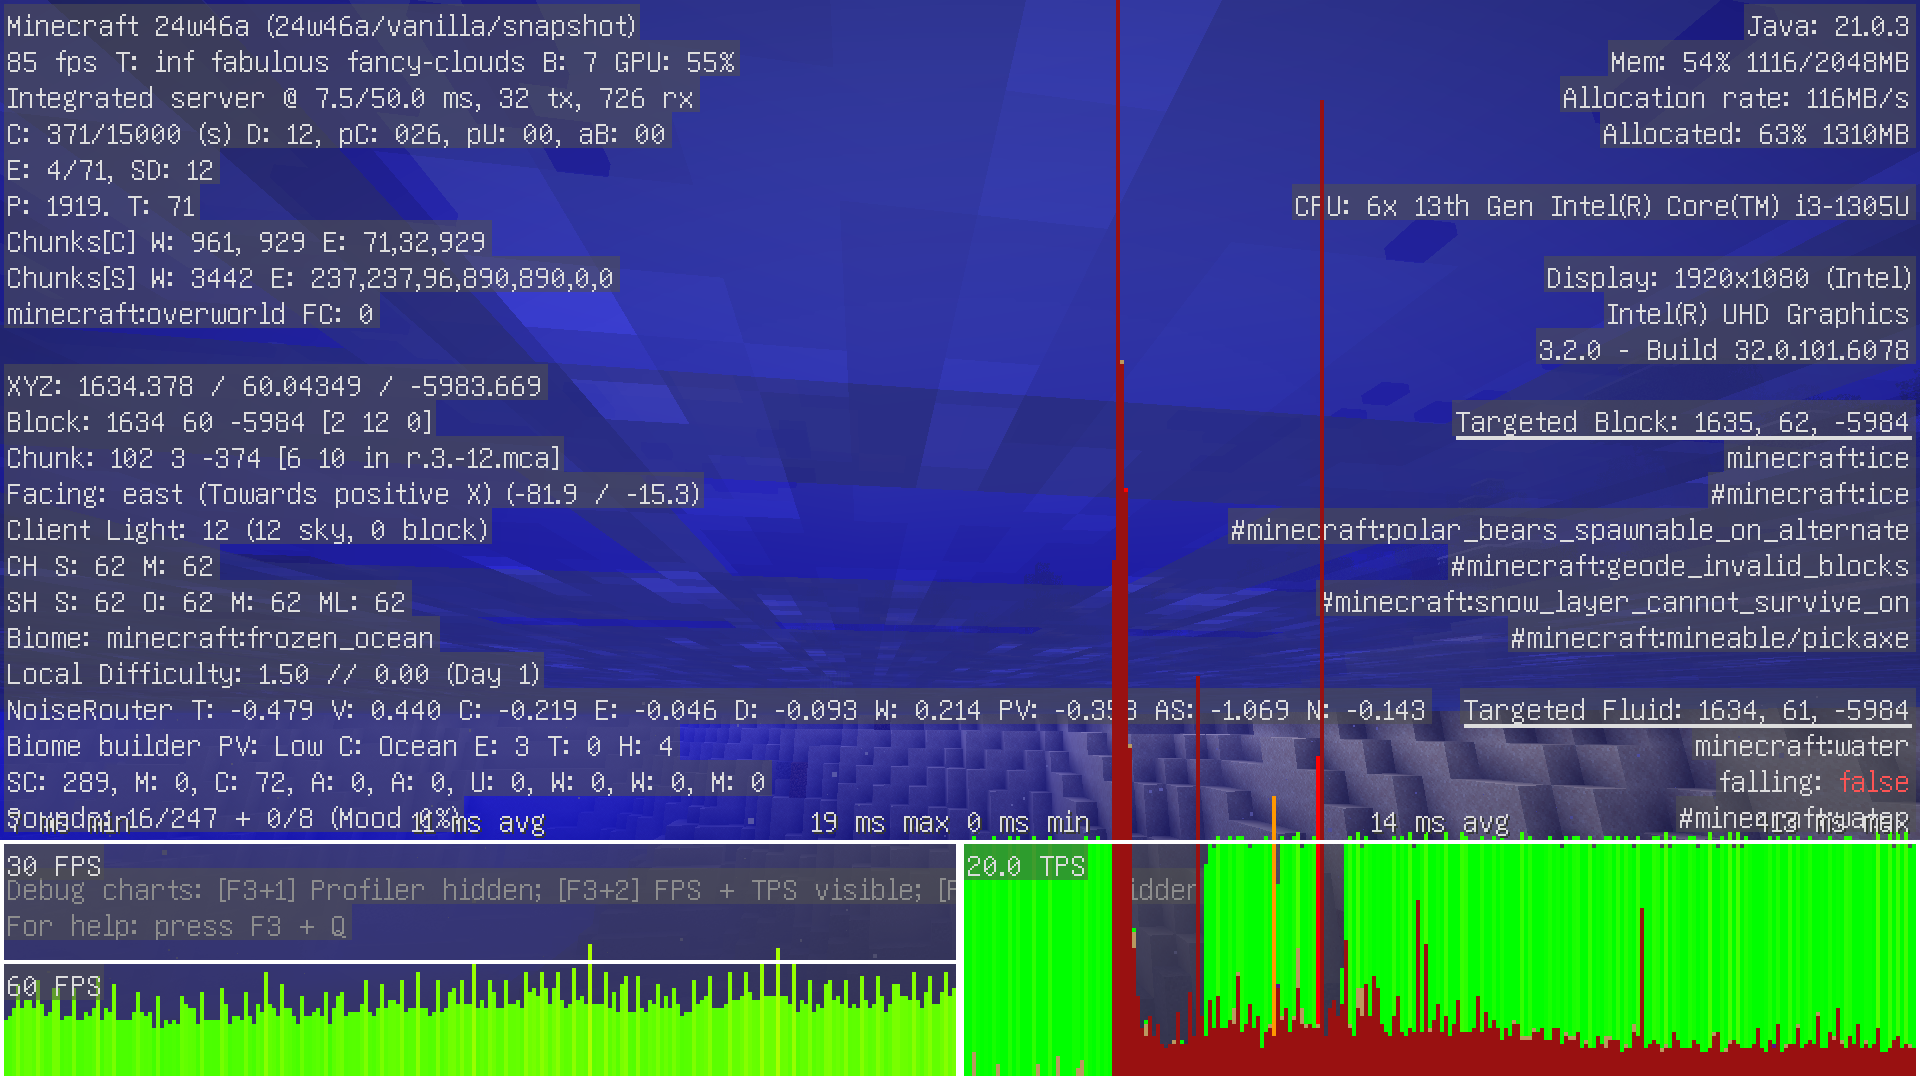1920x1080 pixels.
Task: Click the Biome frozen_ocean line
Action: (x=220, y=638)
